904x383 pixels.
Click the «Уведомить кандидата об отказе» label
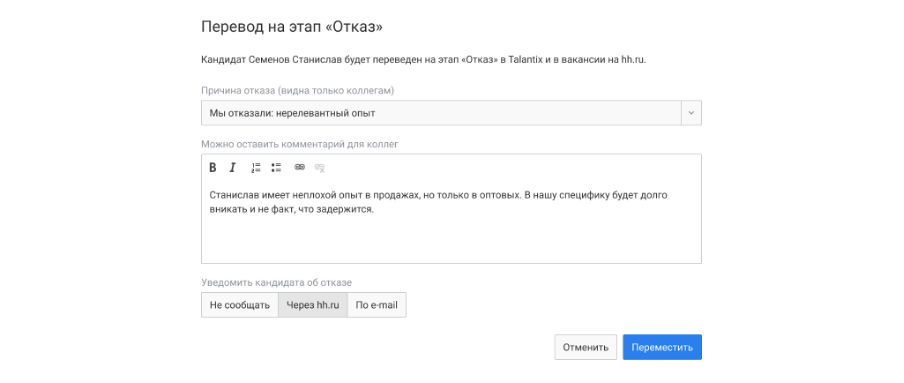point(276,283)
